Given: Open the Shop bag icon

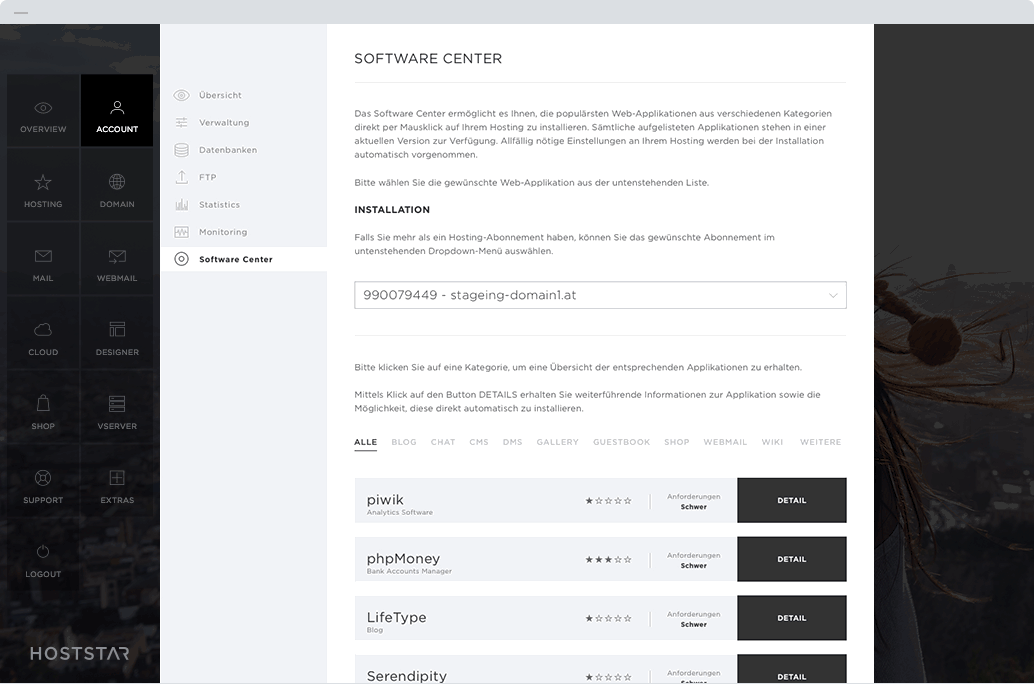Looking at the screenshot, I should coord(43,403).
